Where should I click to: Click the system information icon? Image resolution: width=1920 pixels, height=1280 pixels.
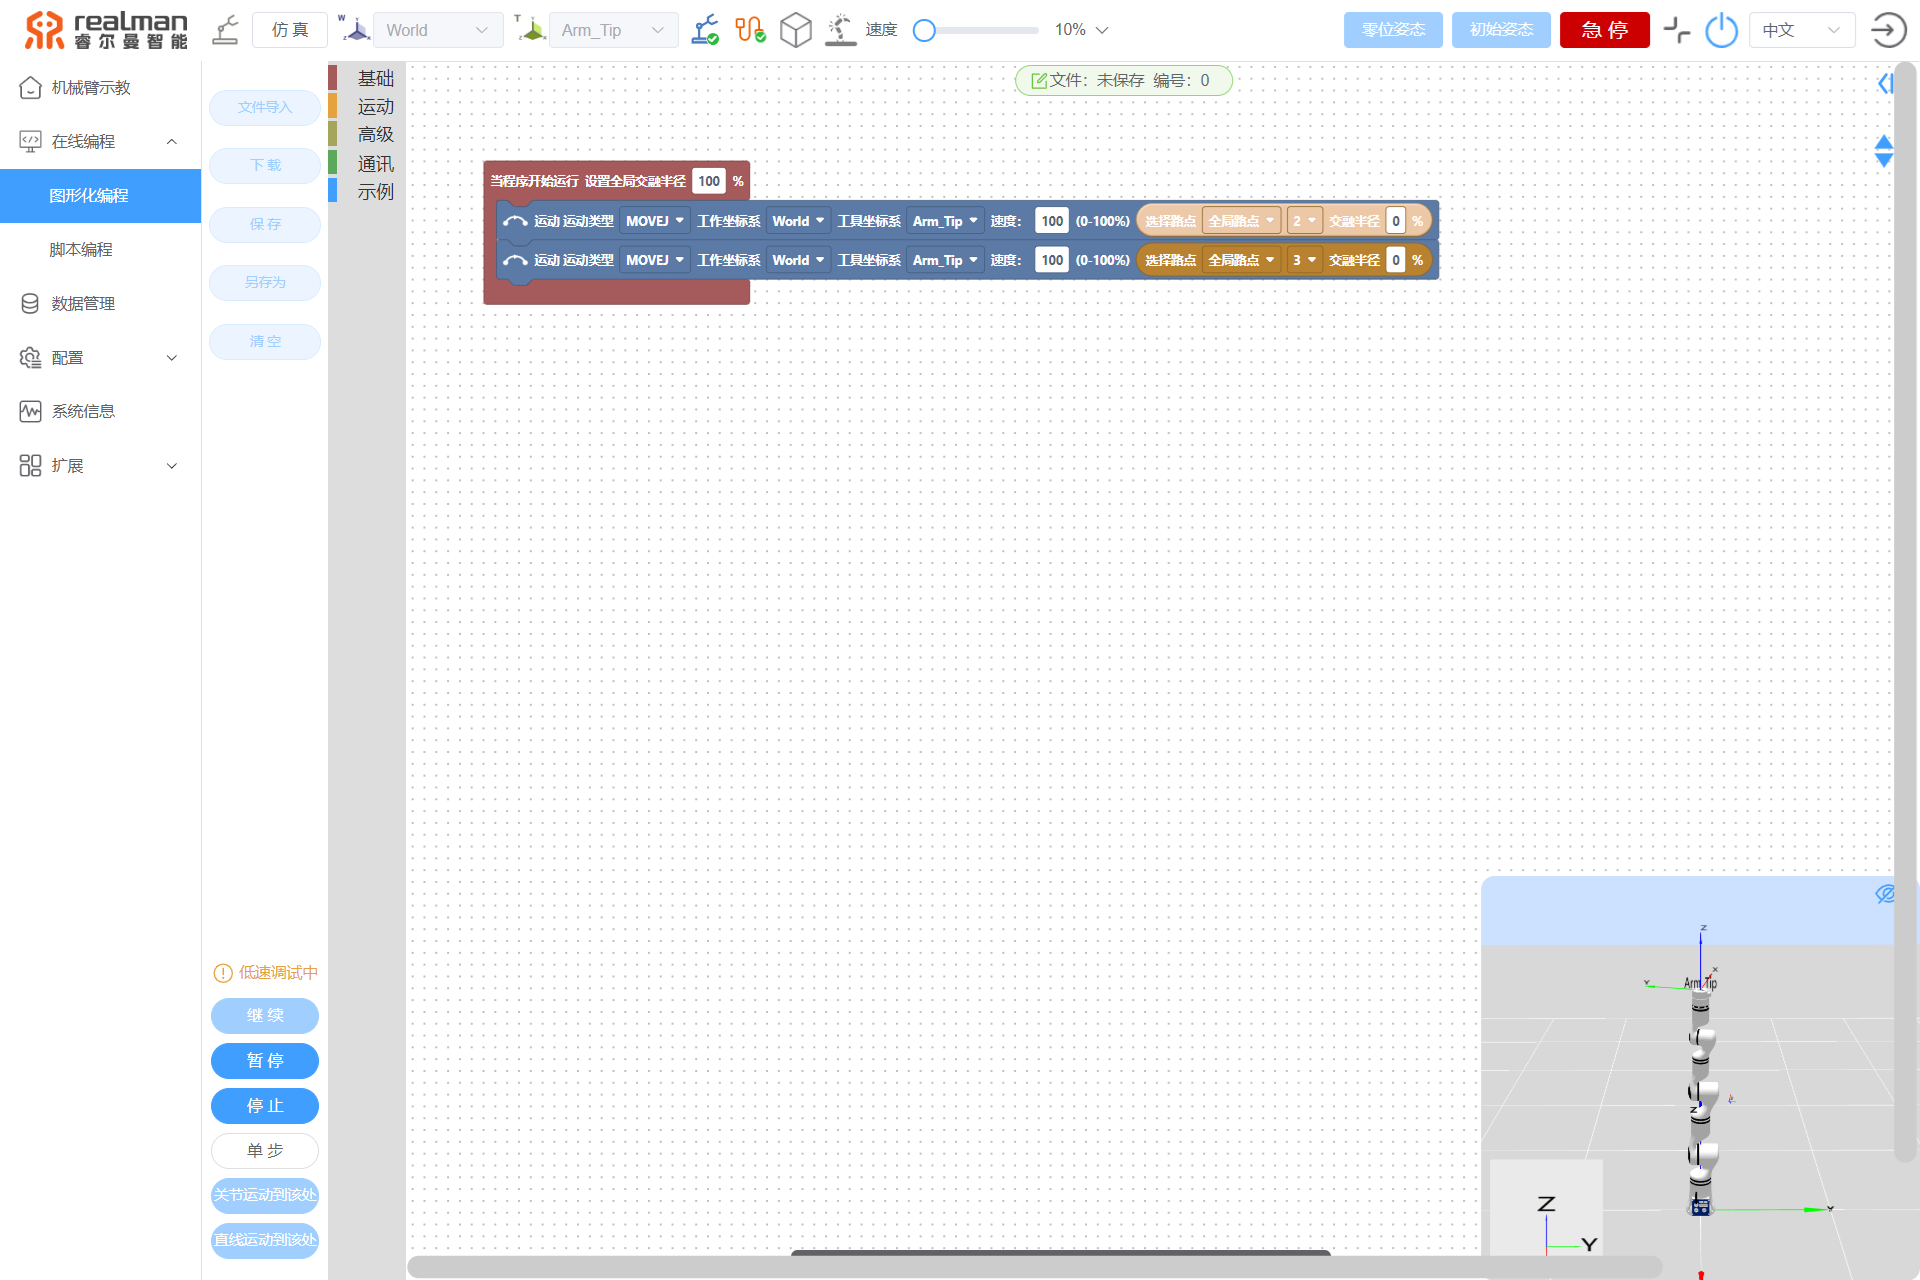click(30, 410)
